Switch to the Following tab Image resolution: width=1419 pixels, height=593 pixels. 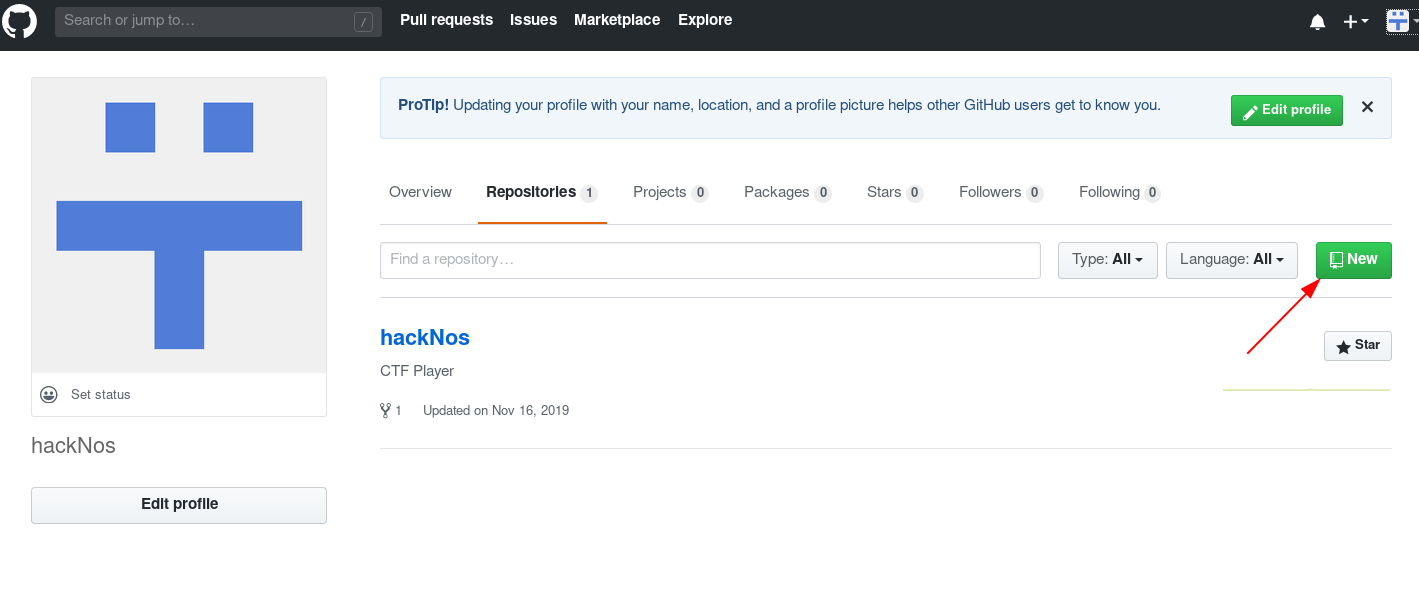1119,192
